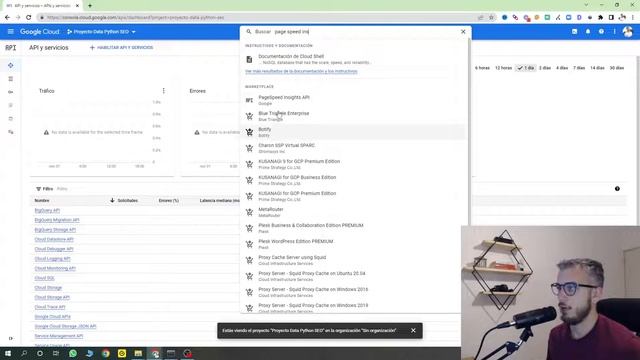Open BigQuery Migration API link
This screenshot has width=640, height=360.
pos(57,220)
